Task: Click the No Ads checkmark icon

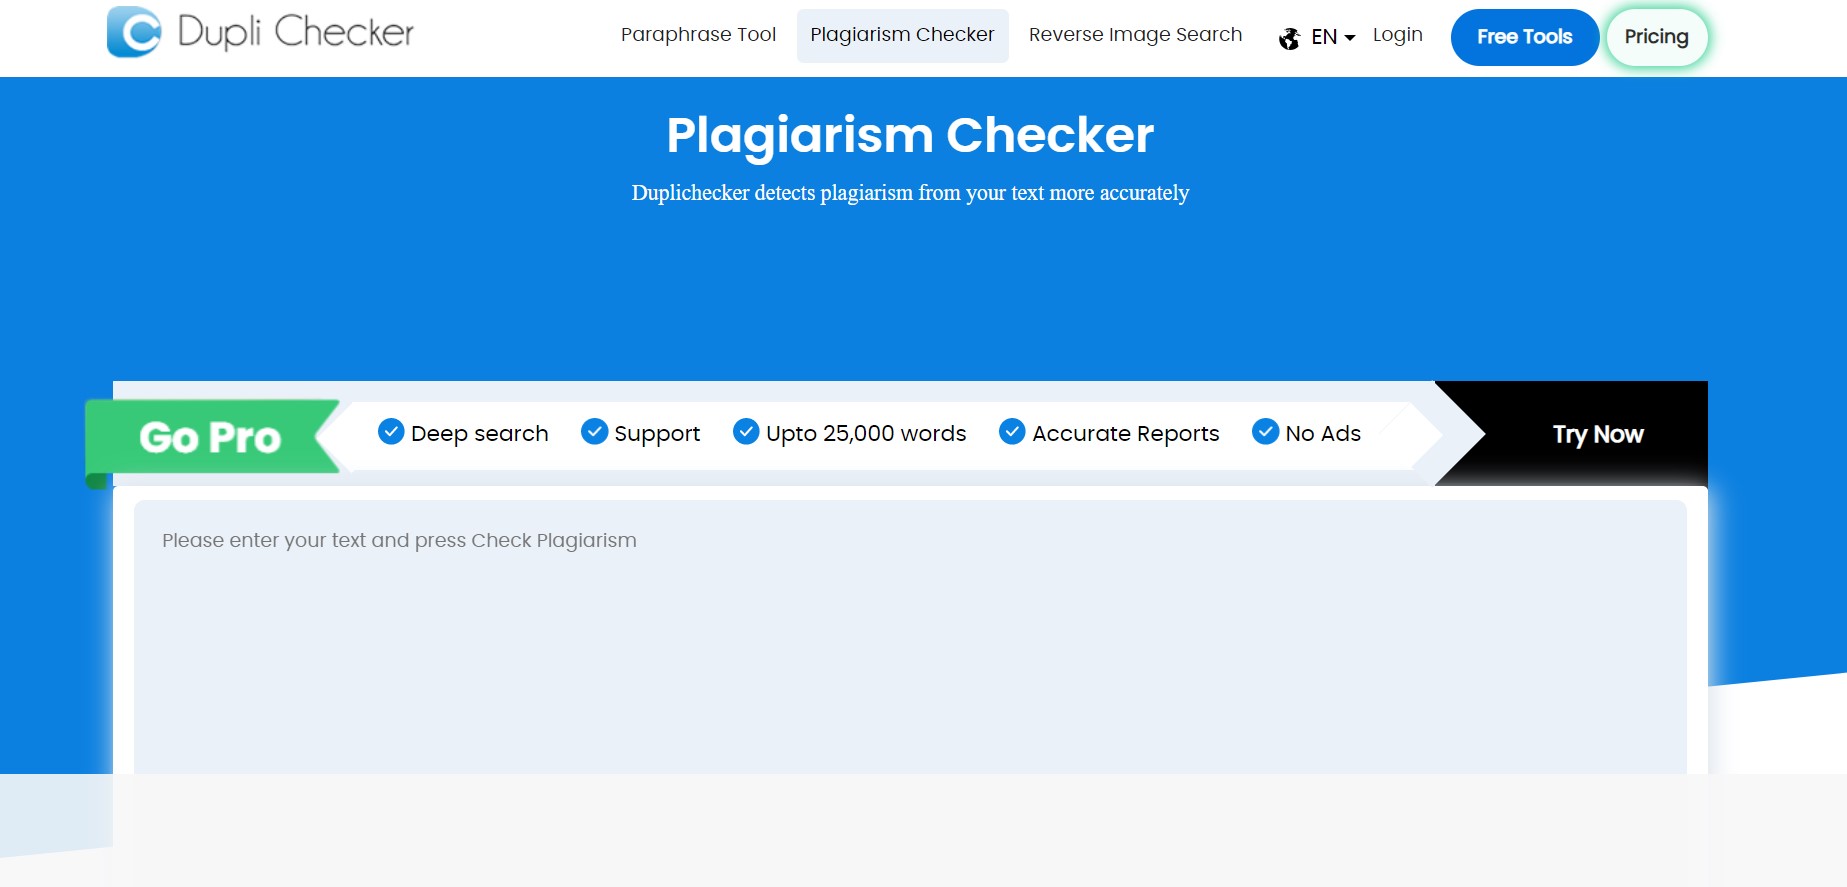Action: [x=1265, y=432]
